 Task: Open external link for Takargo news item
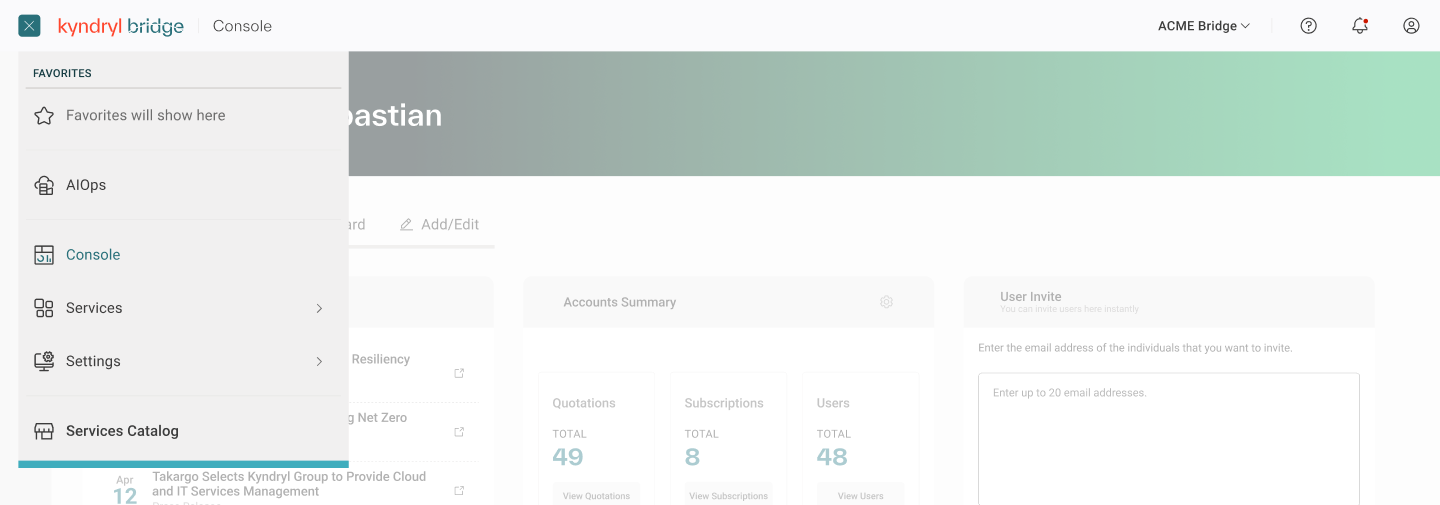459,490
